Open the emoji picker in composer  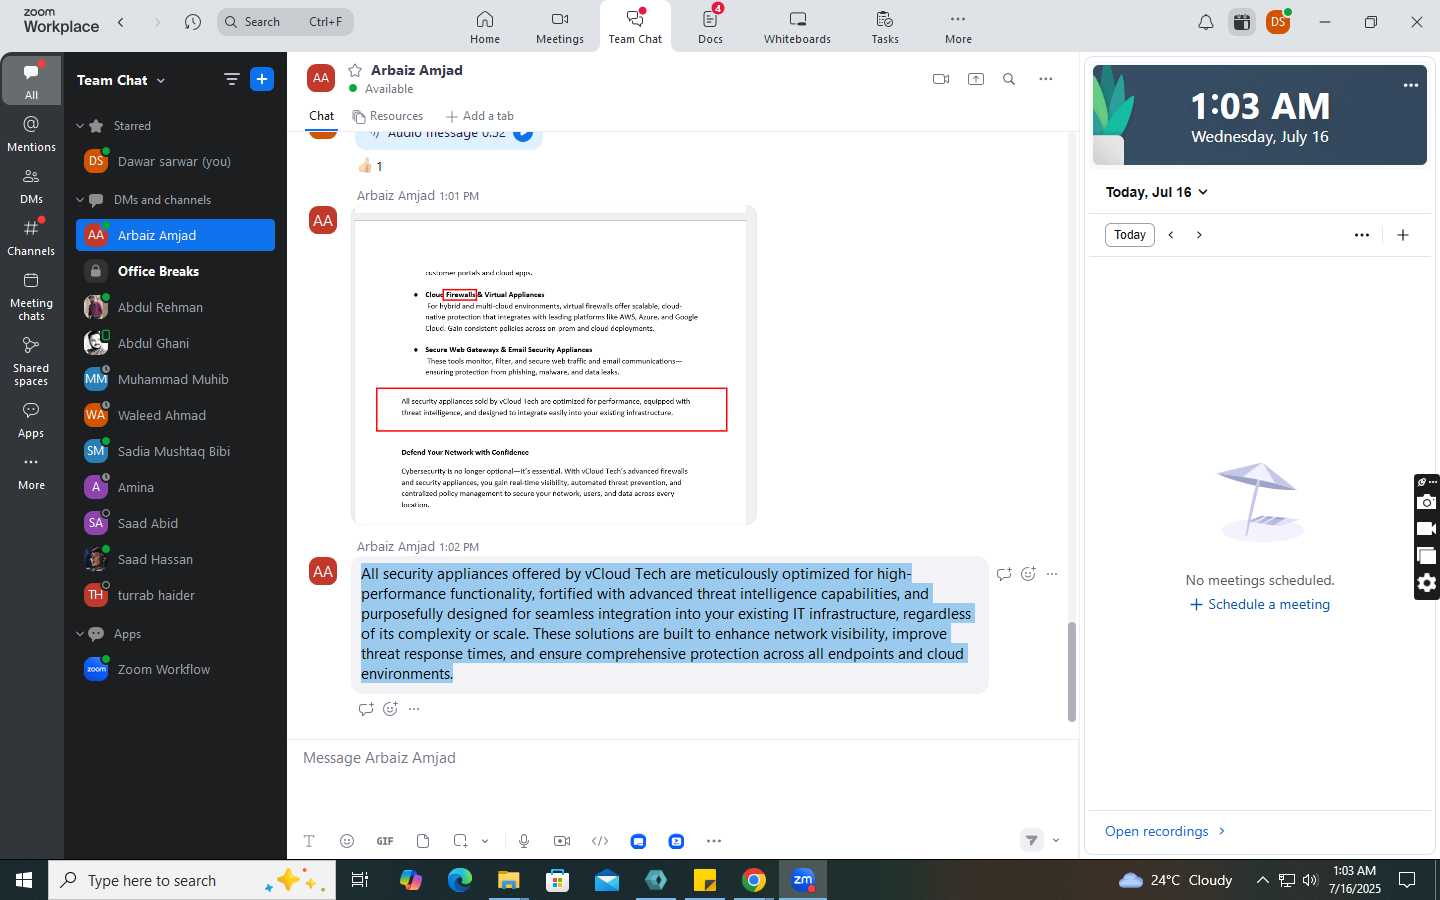pos(347,841)
